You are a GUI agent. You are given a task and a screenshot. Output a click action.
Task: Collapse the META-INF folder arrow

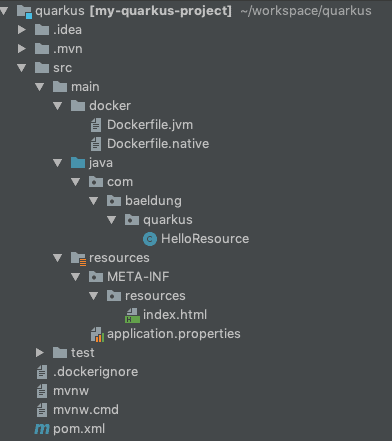[x=76, y=277]
